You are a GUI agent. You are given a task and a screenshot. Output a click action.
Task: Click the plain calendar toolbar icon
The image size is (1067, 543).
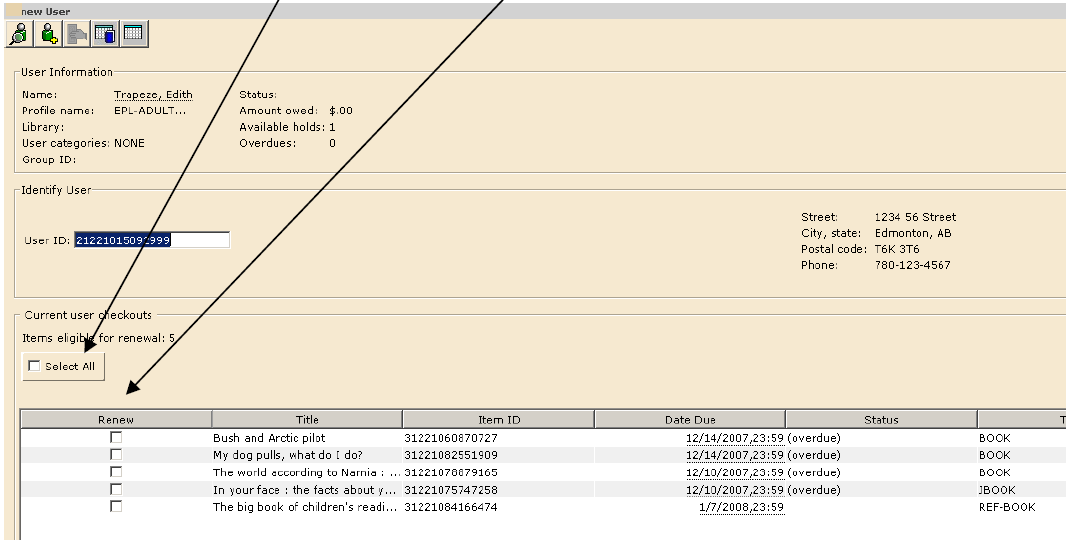(x=133, y=33)
